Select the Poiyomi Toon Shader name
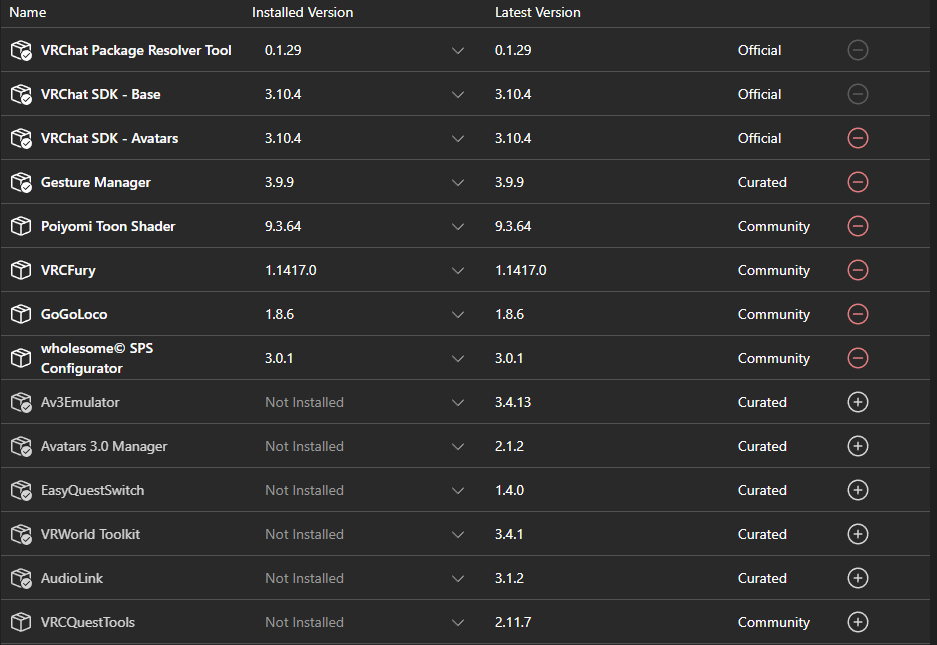The height and width of the screenshot is (645, 937). tap(108, 226)
